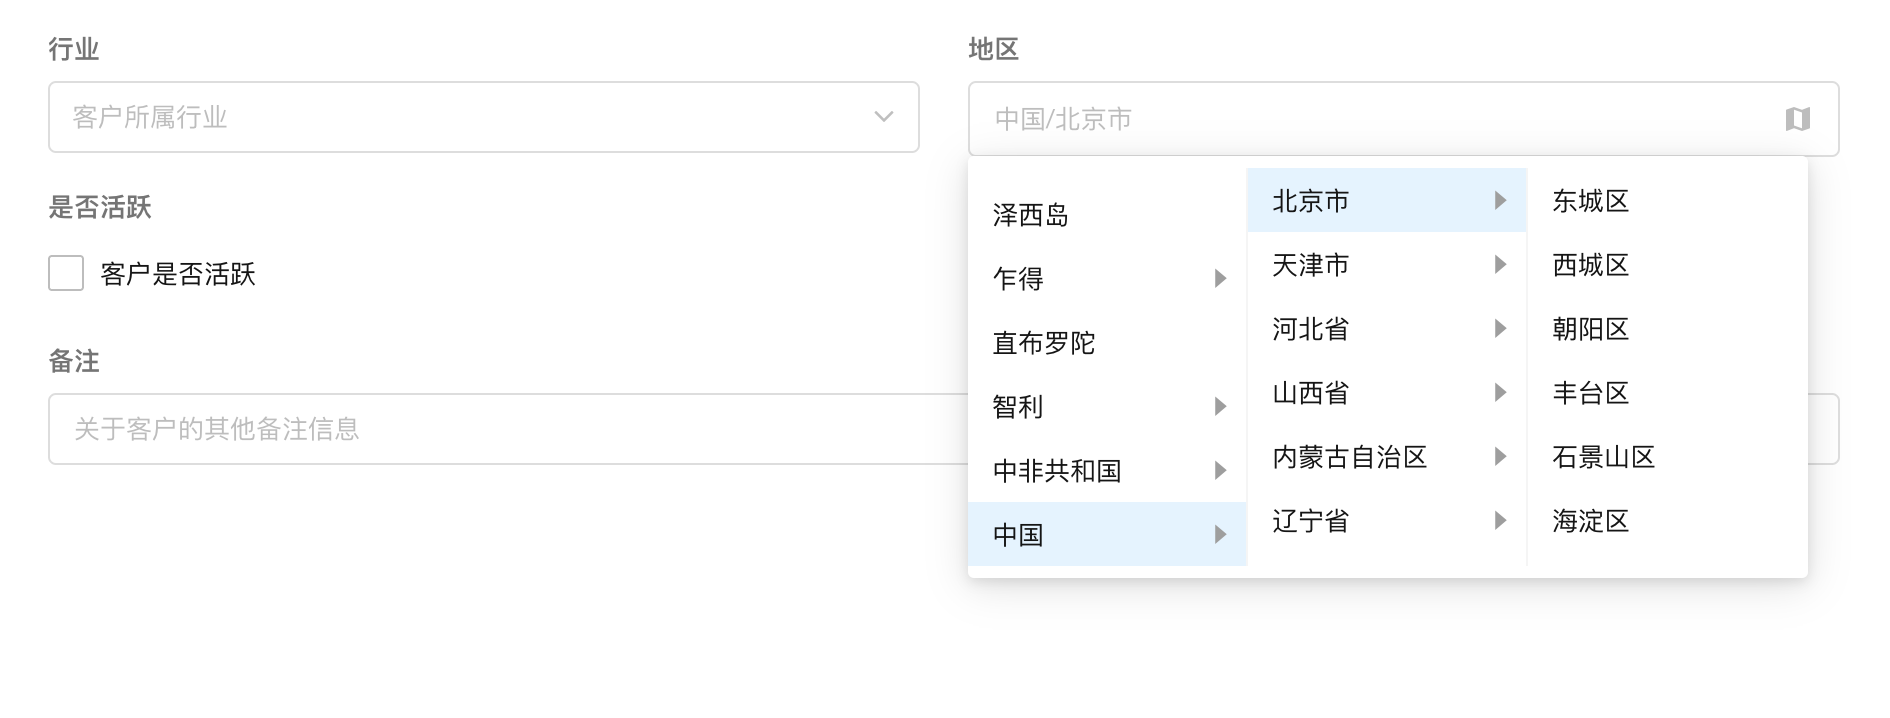
Task: Expand the 中非共和国 submenu arrow
Action: coord(1220,470)
